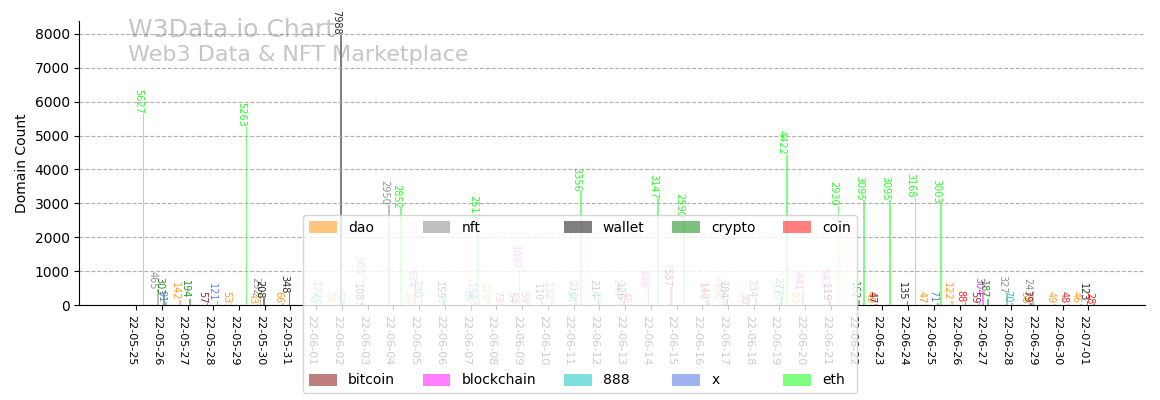
Task: Click the 5627 eth value label
Action: (139, 102)
